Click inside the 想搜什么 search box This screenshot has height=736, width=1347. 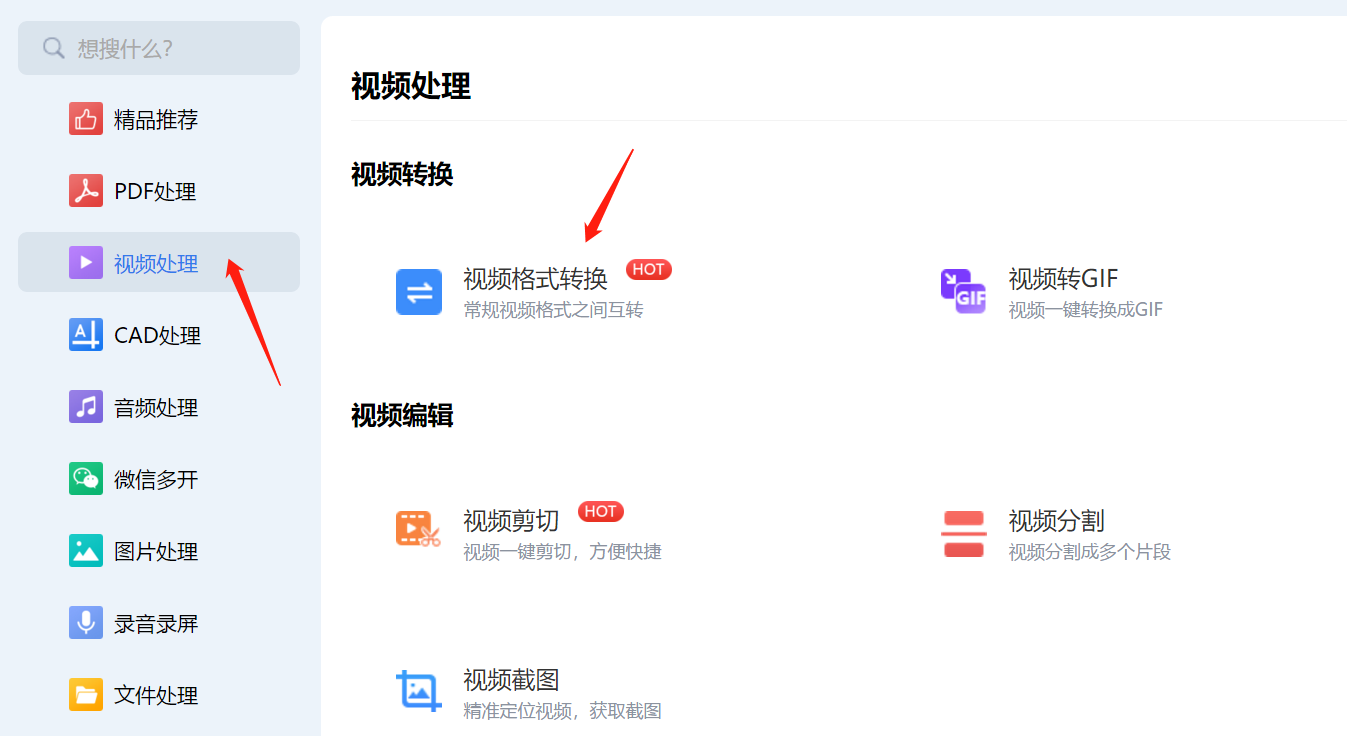(160, 47)
